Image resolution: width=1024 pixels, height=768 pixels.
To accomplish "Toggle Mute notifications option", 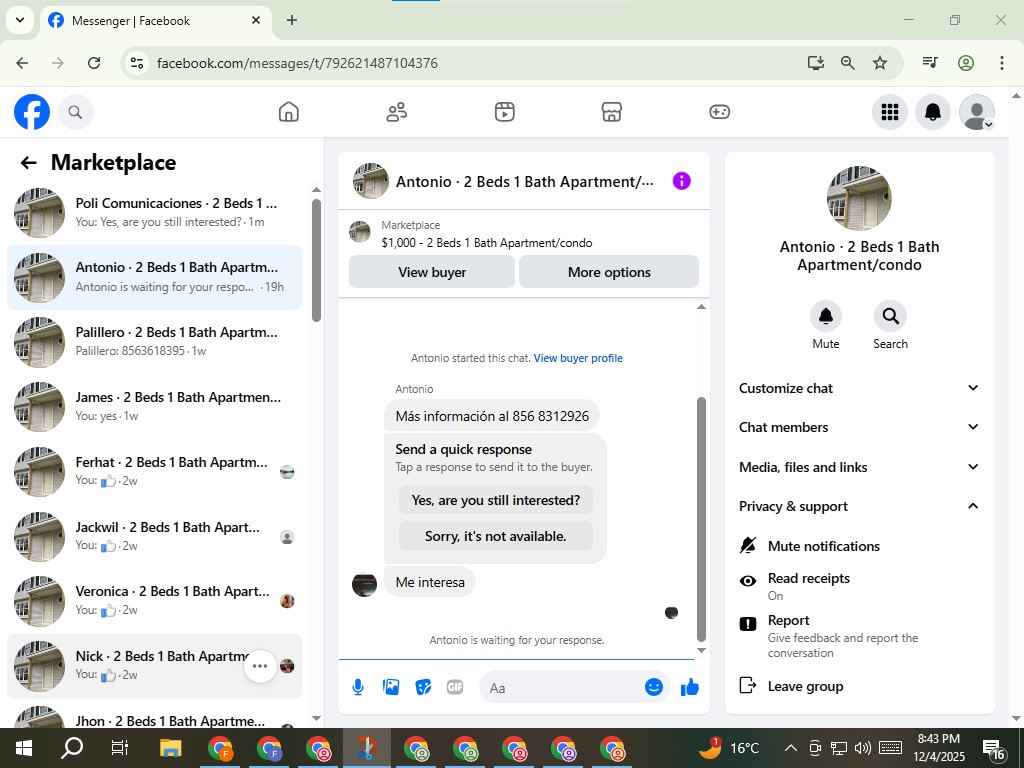I will (x=859, y=546).
